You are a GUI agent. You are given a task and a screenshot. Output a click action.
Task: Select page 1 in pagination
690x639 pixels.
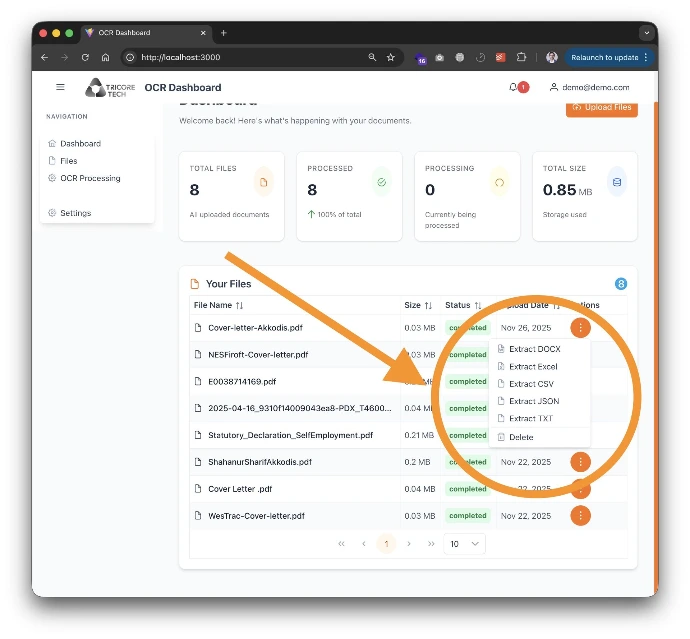pos(386,544)
